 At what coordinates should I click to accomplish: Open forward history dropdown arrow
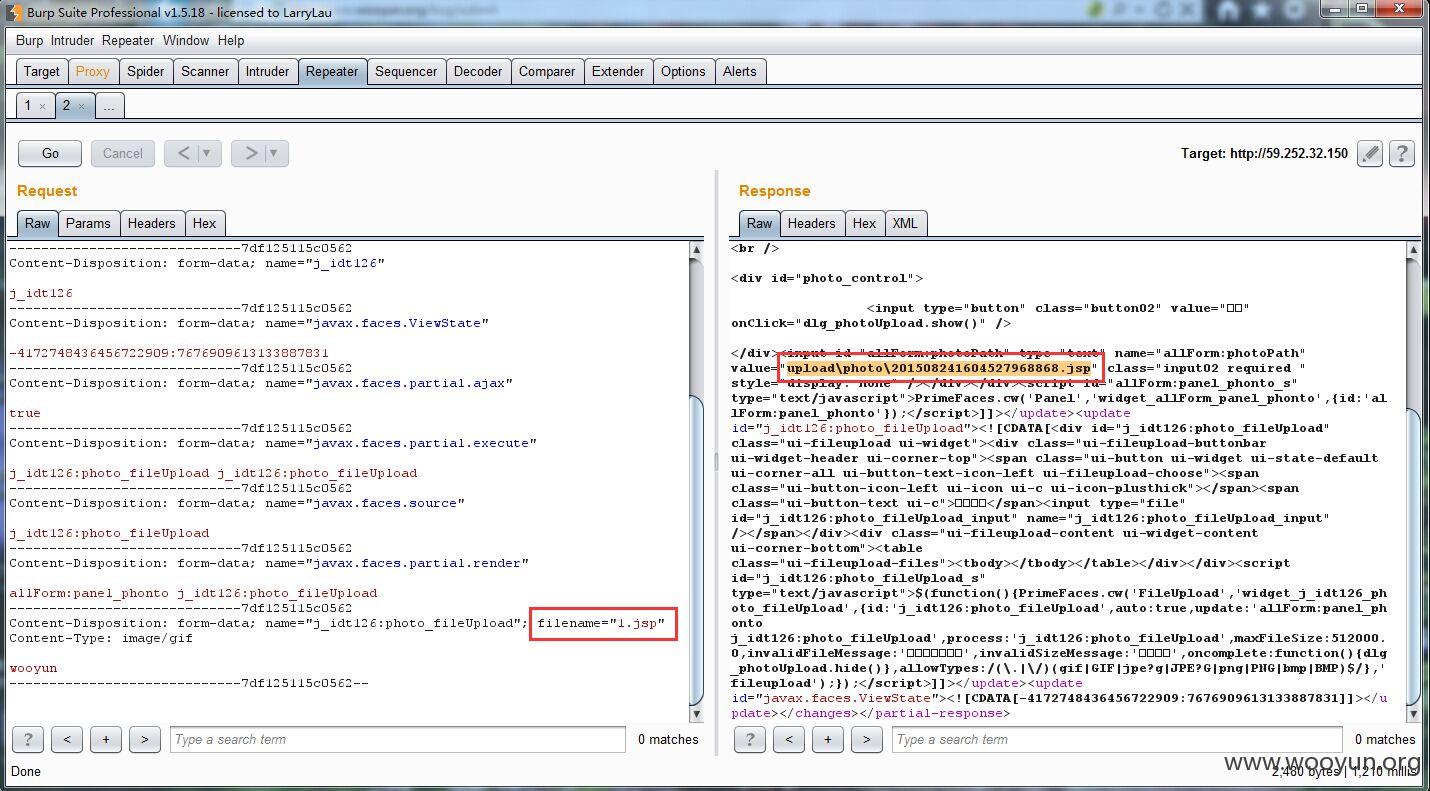275,153
